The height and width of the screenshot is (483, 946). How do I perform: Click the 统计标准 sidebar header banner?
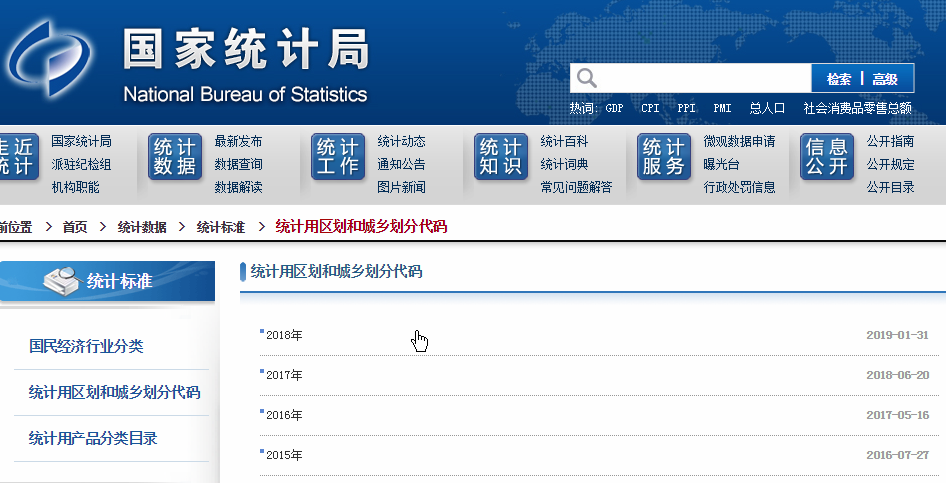coord(107,281)
